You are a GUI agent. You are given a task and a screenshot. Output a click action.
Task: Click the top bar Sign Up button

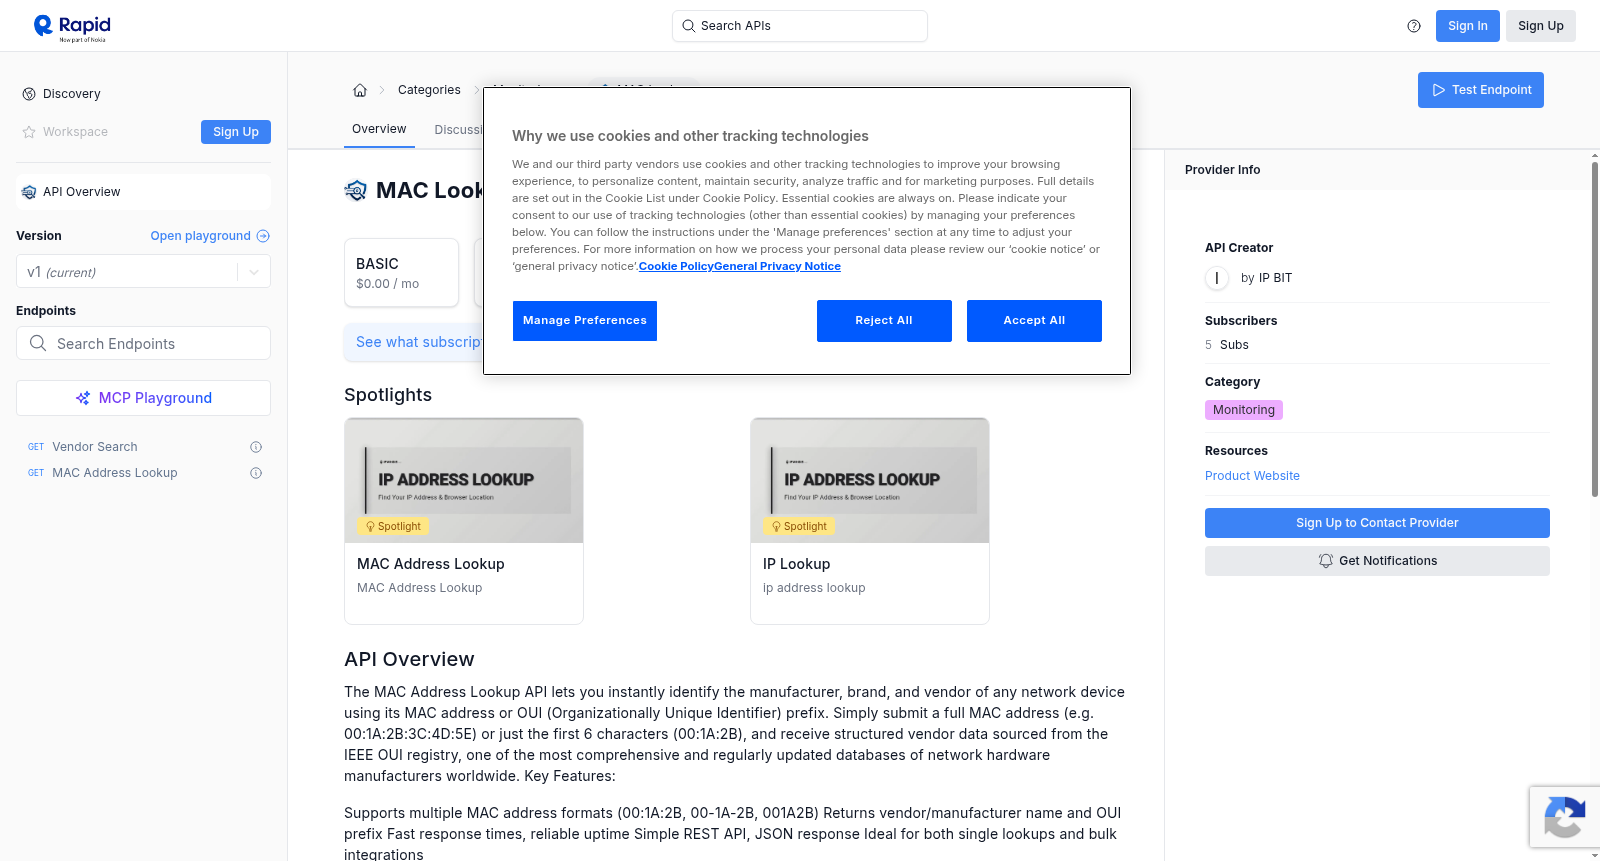point(1541,26)
